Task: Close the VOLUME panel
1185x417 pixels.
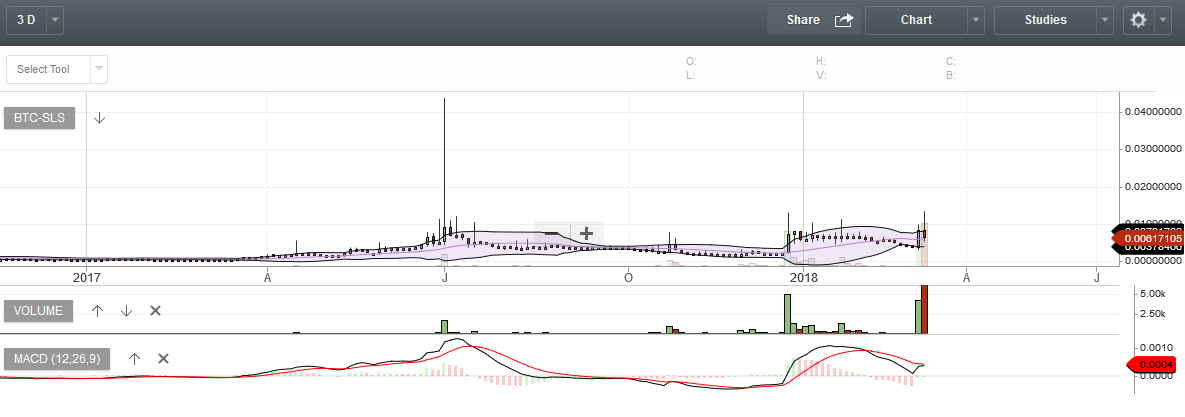Action: tap(155, 310)
